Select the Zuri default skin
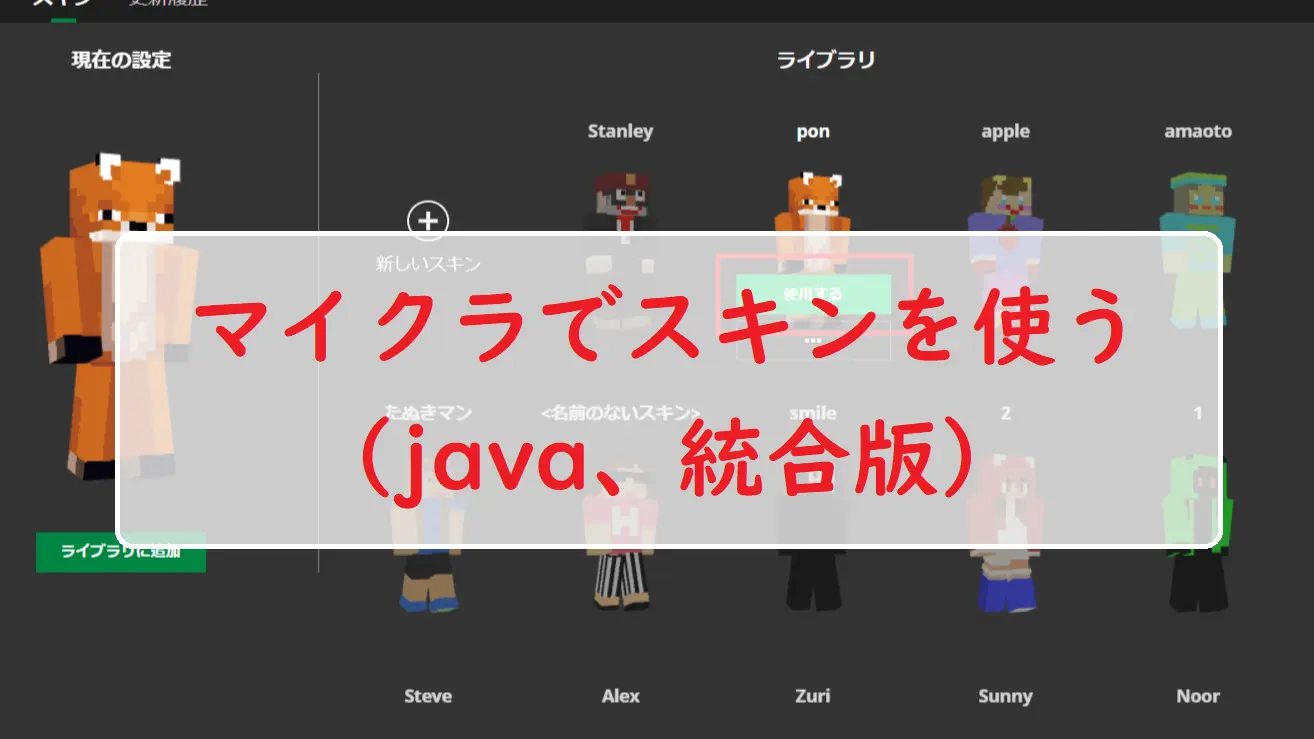This screenshot has height=739, width=1314. [x=812, y=696]
